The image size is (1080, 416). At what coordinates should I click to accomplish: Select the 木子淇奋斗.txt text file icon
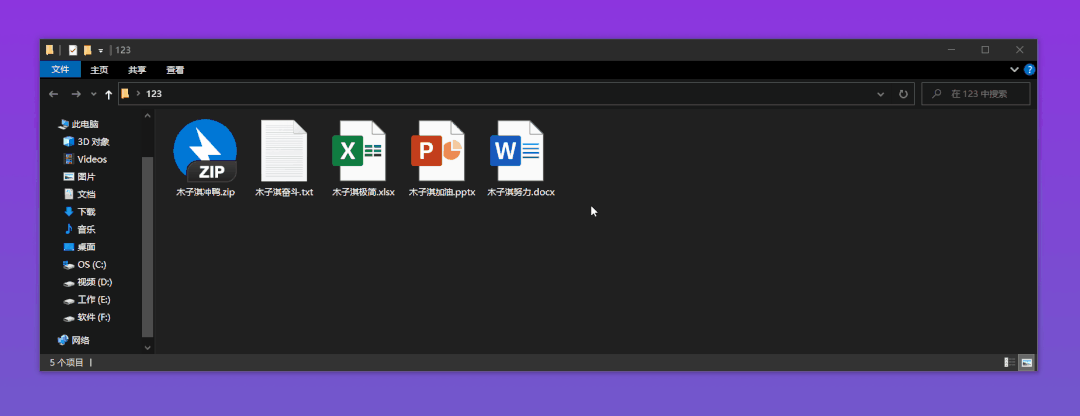coord(284,151)
